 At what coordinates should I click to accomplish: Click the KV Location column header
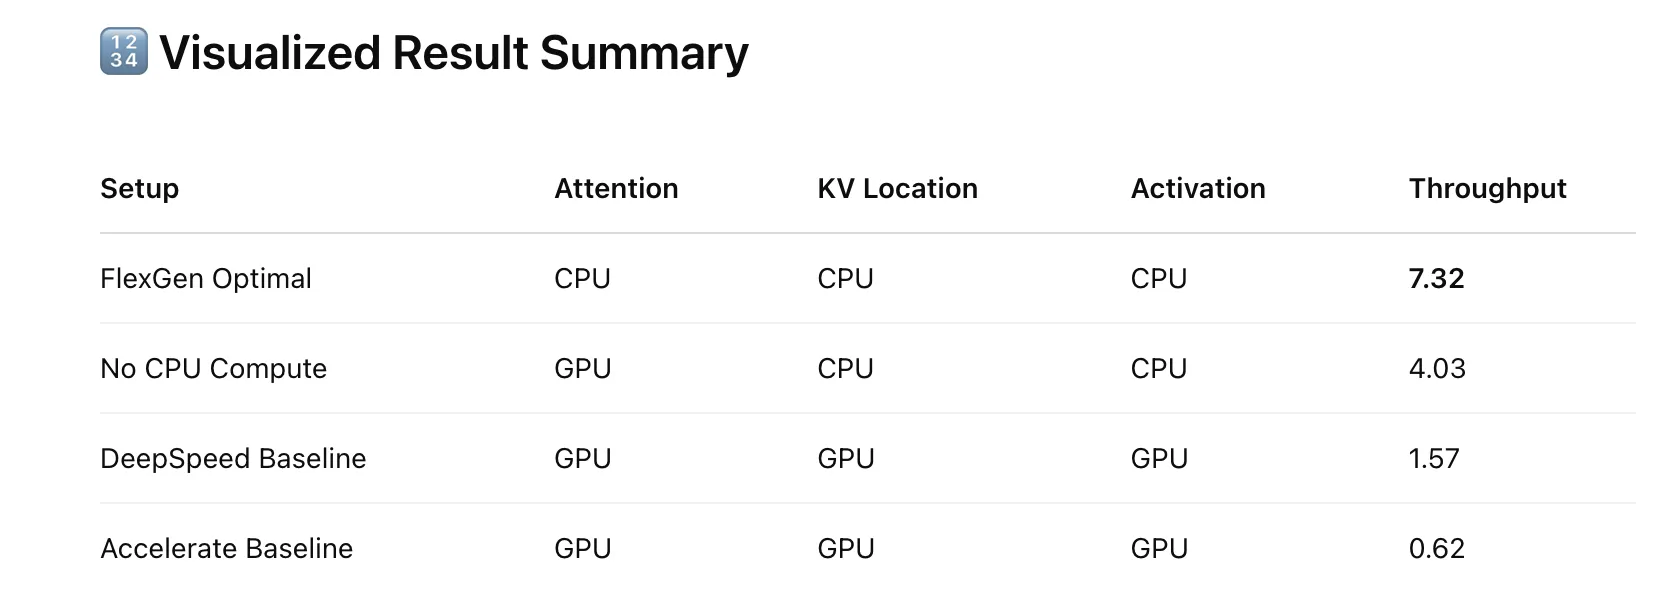pyautogui.click(x=897, y=188)
